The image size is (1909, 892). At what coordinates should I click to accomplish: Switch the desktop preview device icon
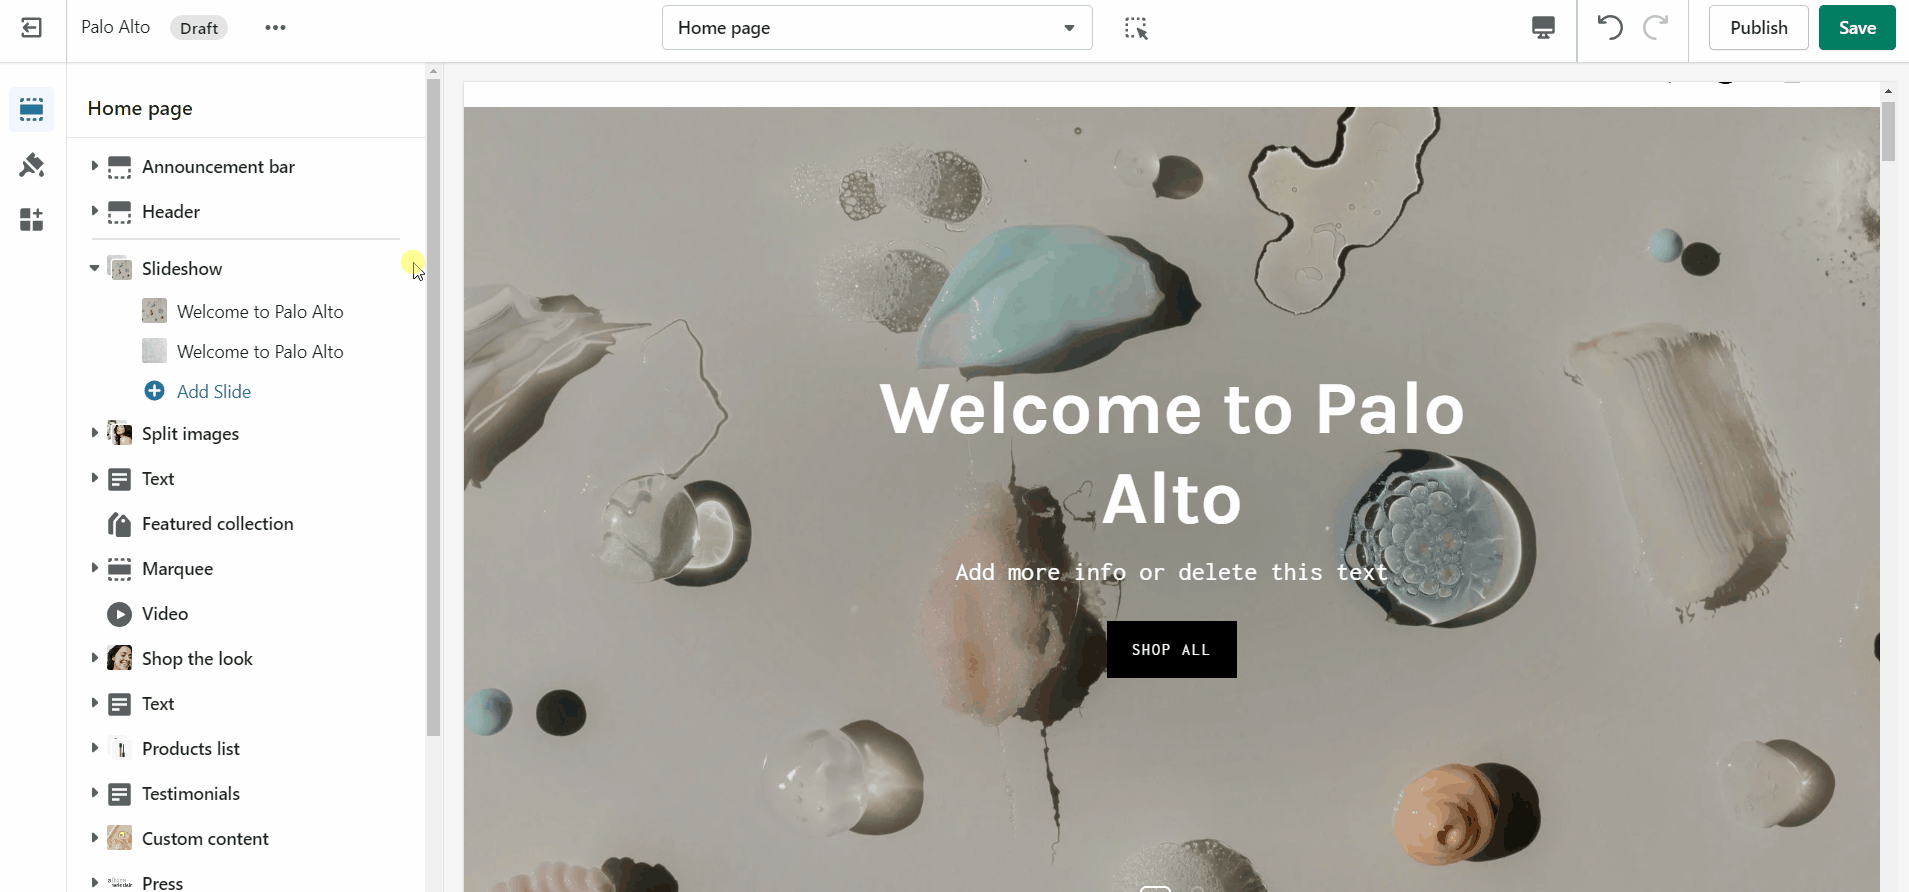(1543, 28)
